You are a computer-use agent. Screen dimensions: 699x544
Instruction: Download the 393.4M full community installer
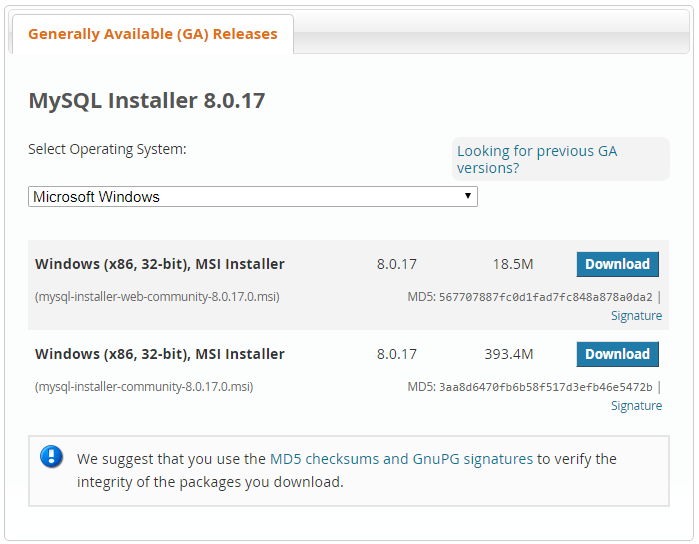click(617, 354)
